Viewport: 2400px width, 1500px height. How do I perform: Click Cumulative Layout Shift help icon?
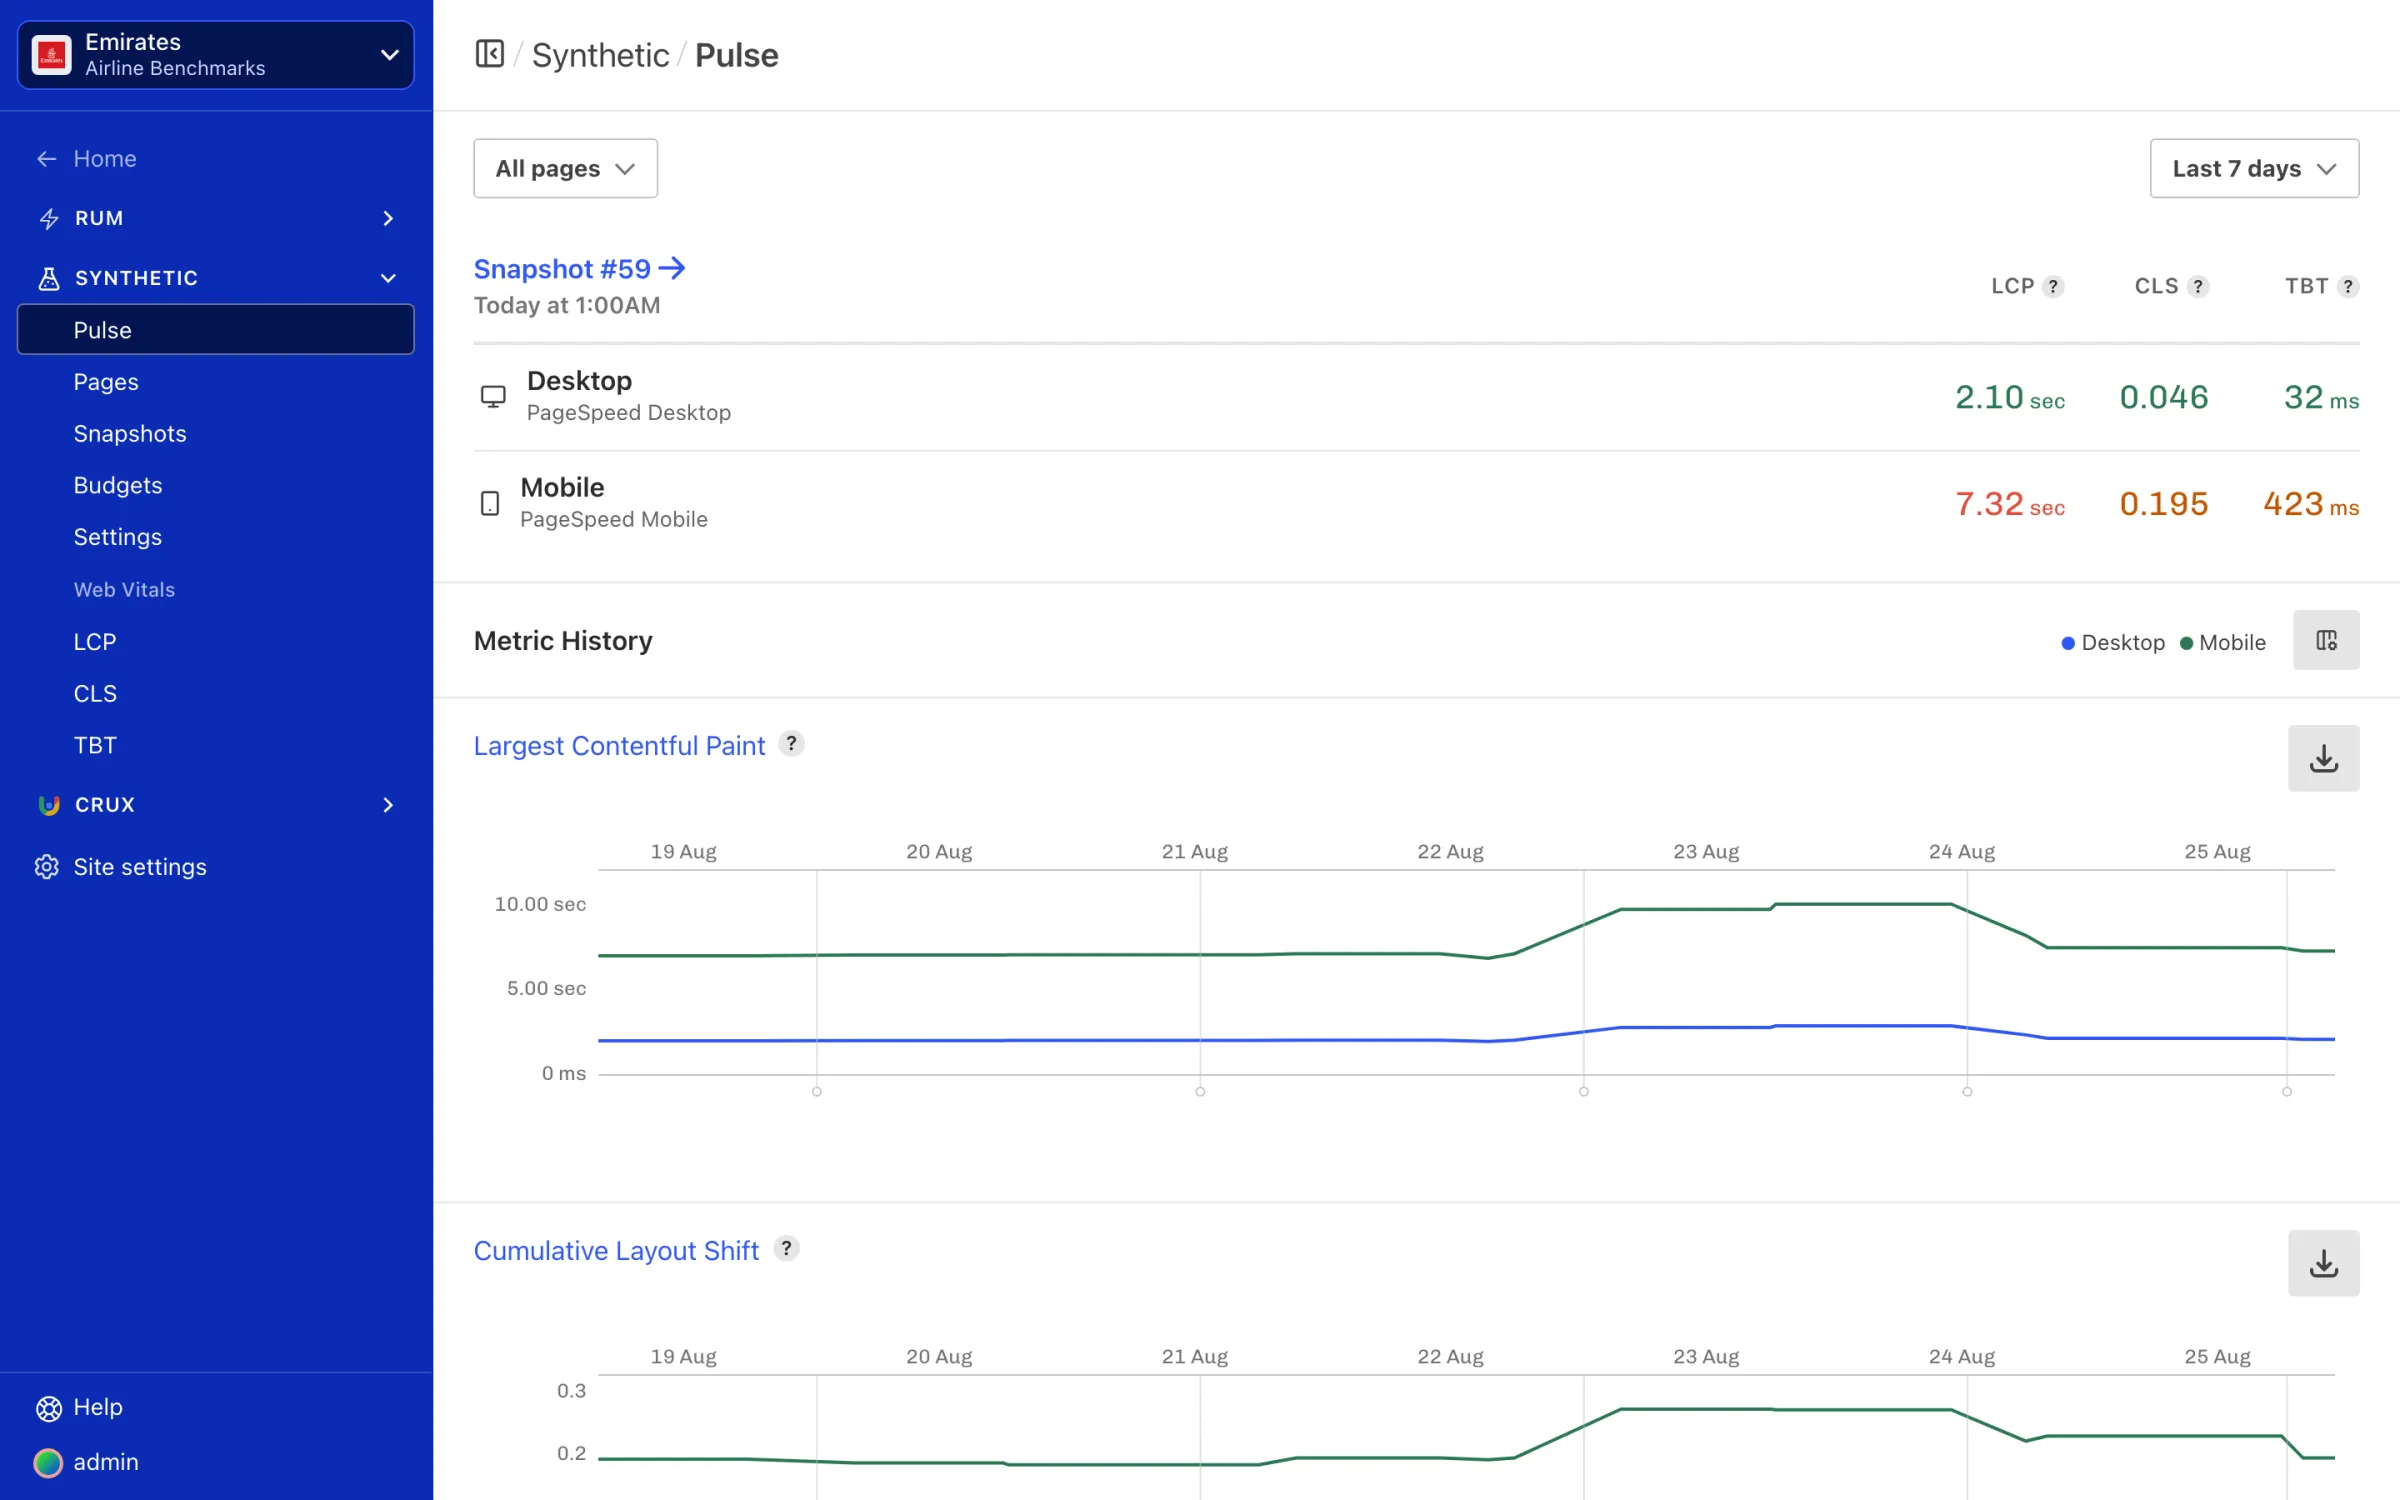tap(786, 1249)
